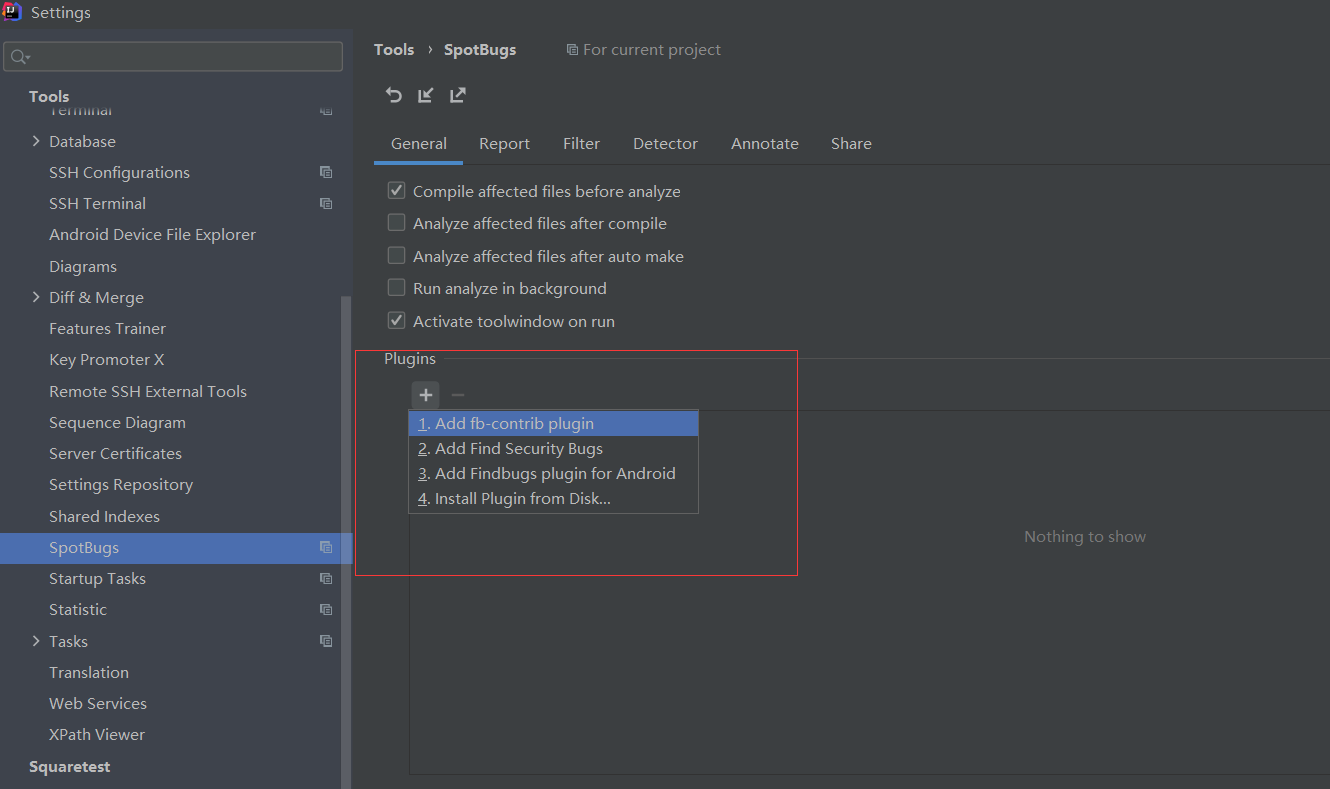
Task: Expand the Diff & Merge node
Action: [x=36, y=297]
